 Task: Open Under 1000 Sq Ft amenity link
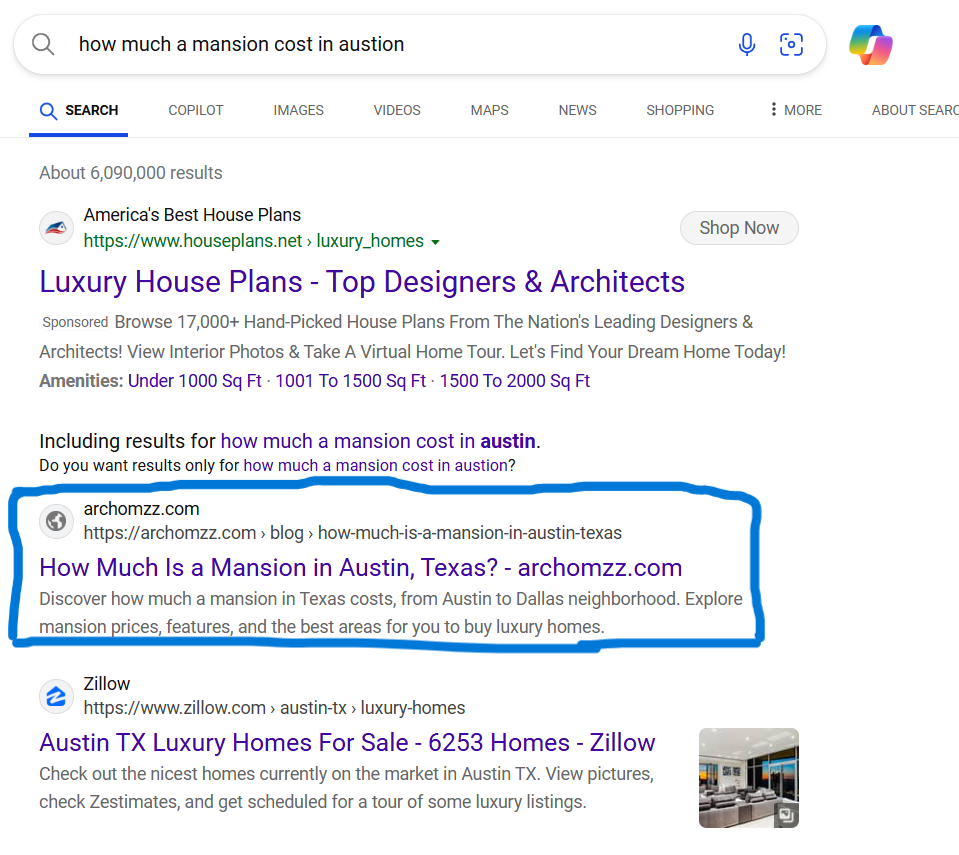[194, 381]
